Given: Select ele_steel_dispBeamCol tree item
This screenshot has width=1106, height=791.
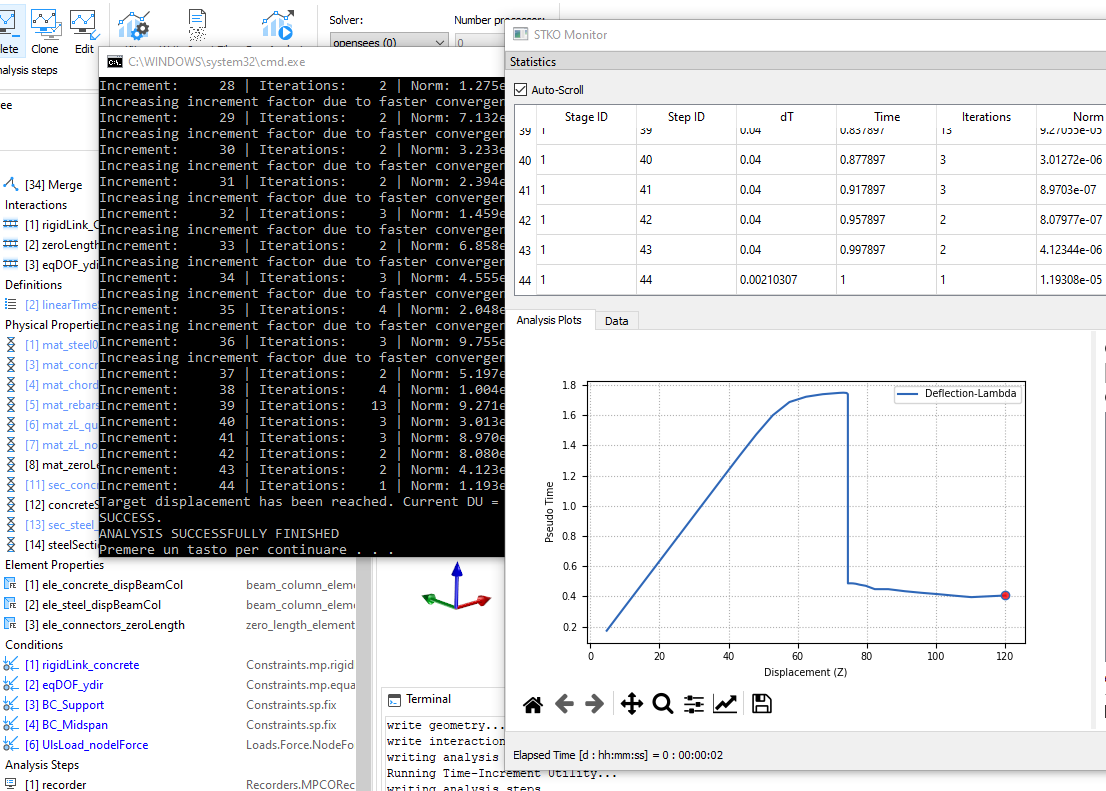Looking at the screenshot, I should pos(93,605).
